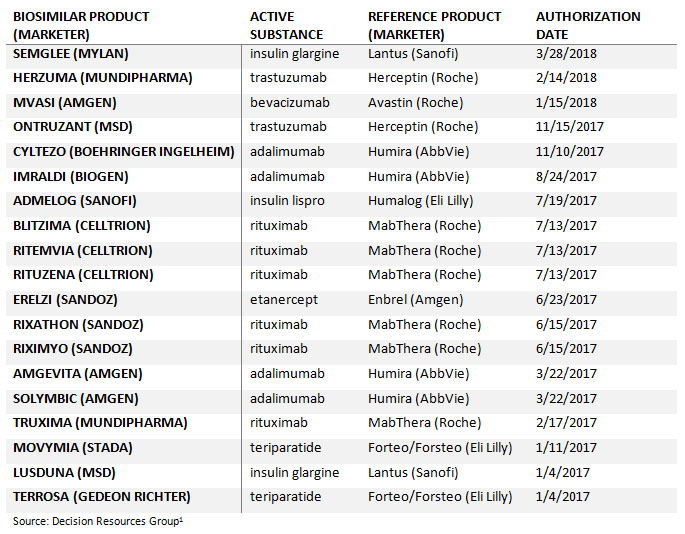Select bevacizumab in active substance column
This screenshot has height=534, width=685.
click(x=288, y=102)
